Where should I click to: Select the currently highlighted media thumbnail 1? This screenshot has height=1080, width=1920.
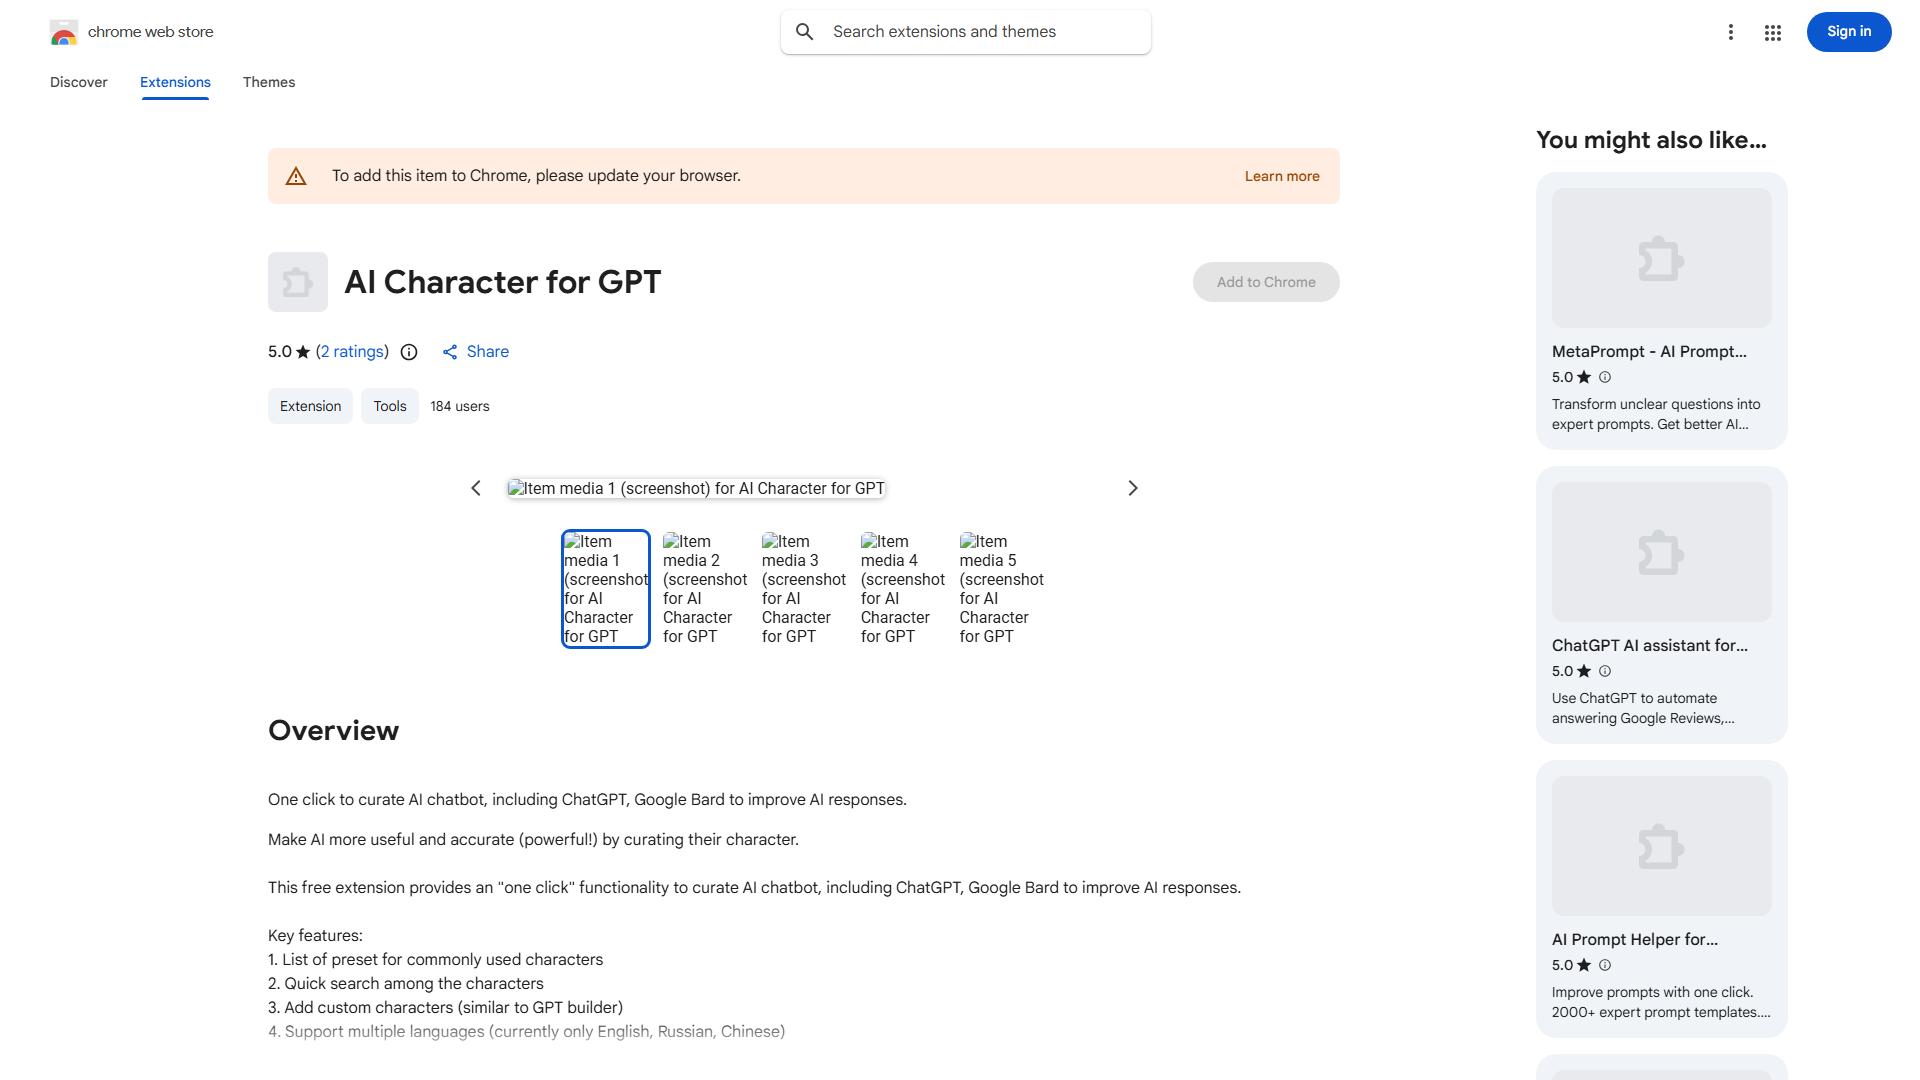(605, 588)
